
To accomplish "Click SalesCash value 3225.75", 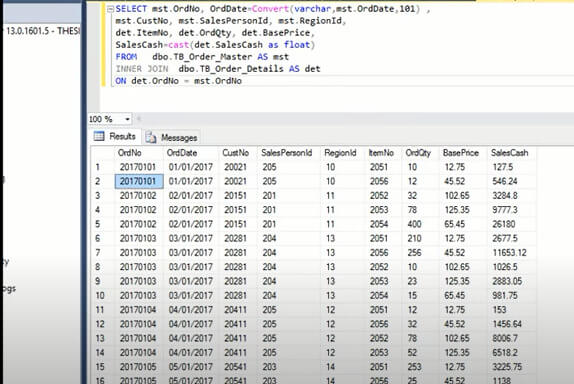I will coord(507,367).
